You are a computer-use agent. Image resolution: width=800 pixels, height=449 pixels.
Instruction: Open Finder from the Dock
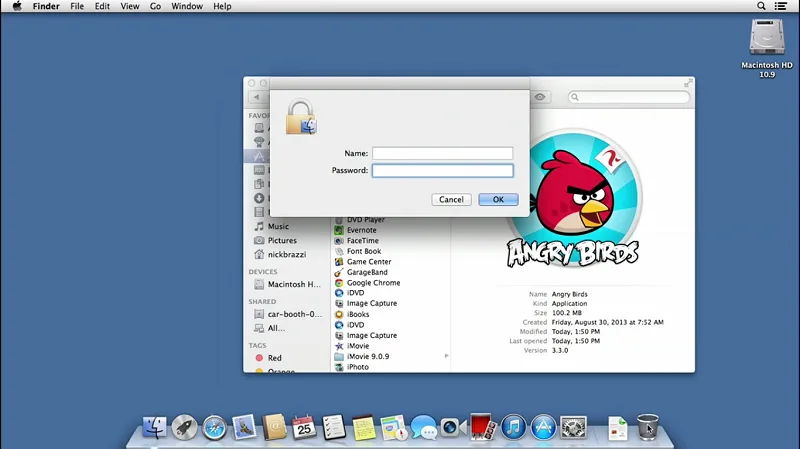coord(154,428)
